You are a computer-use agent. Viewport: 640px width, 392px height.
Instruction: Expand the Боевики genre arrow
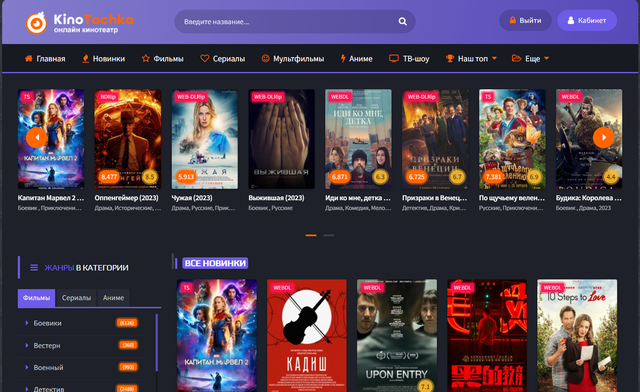27,323
